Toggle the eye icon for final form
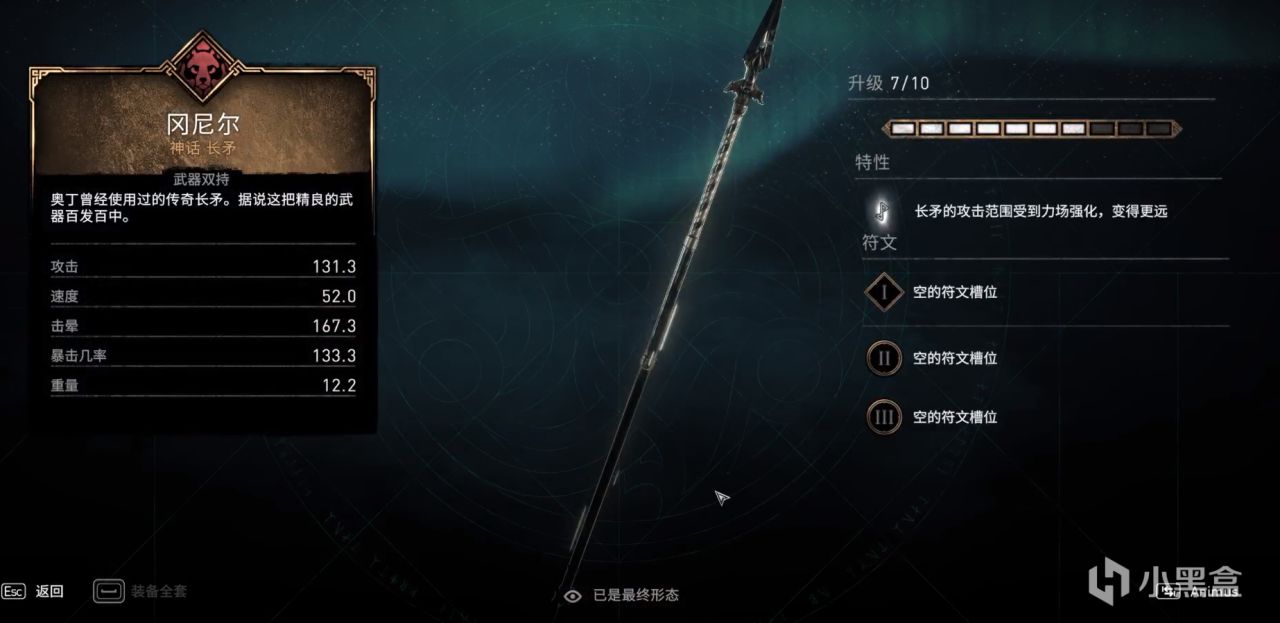Image resolution: width=1280 pixels, height=623 pixels. click(x=572, y=595)
